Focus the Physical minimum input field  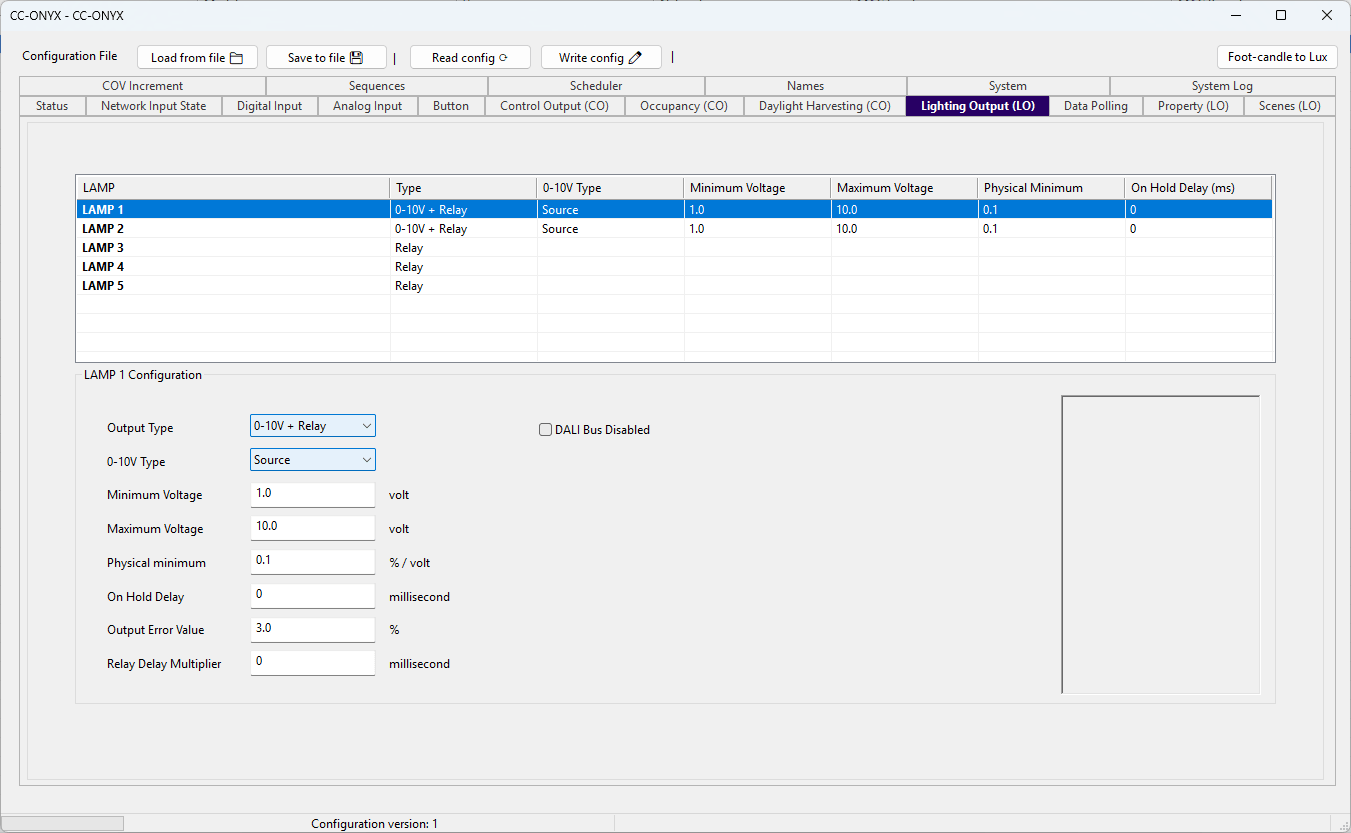tap(313, 562)
